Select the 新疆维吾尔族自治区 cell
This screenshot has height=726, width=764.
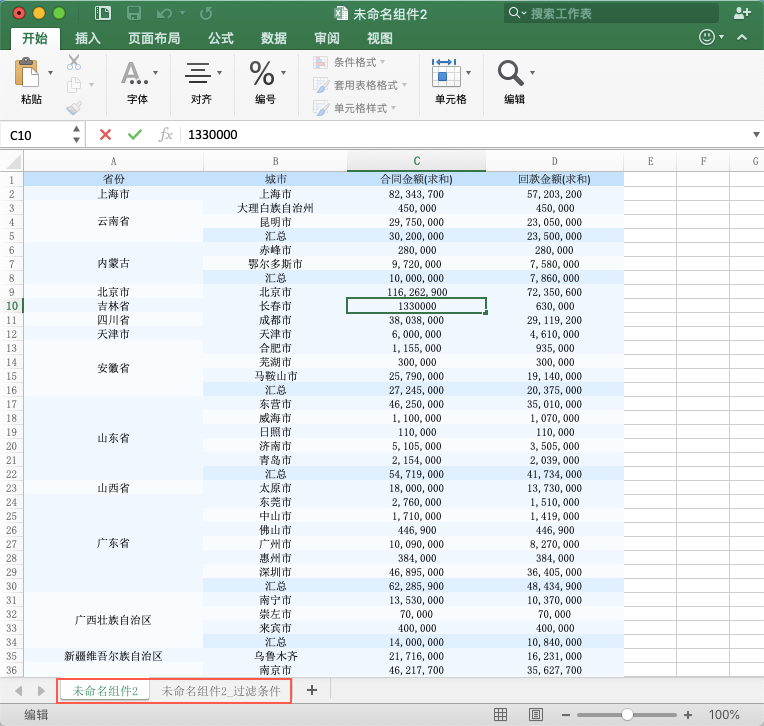pyautogui.click(x=114, y=656)
